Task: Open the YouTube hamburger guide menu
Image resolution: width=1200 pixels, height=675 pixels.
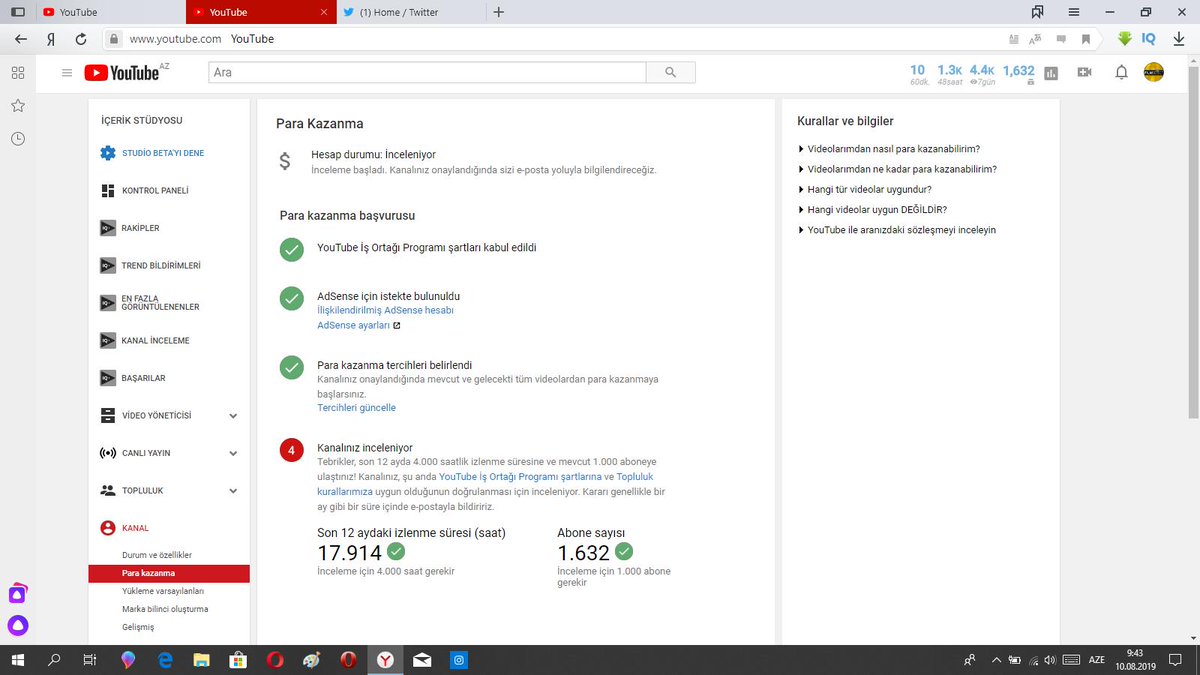Action: (67, 73)
